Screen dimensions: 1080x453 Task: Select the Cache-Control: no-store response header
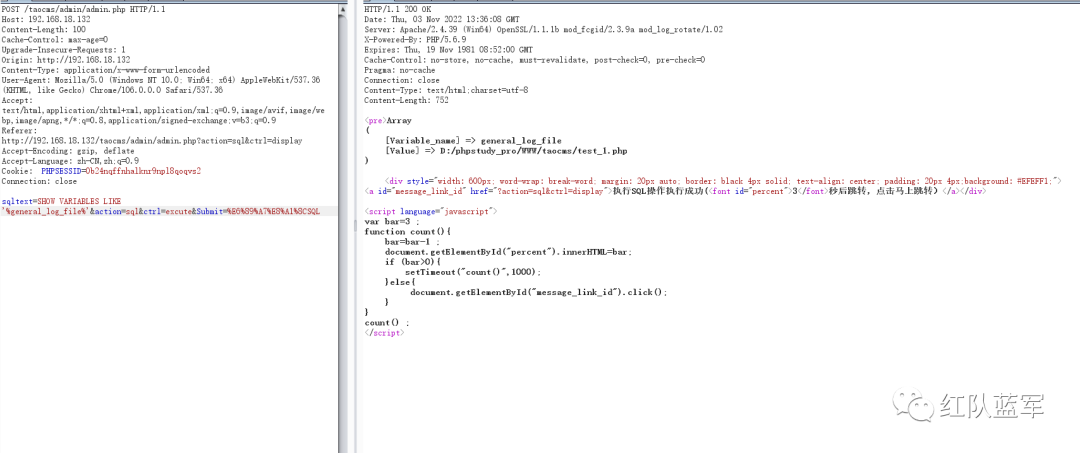(x=534, y=60)
